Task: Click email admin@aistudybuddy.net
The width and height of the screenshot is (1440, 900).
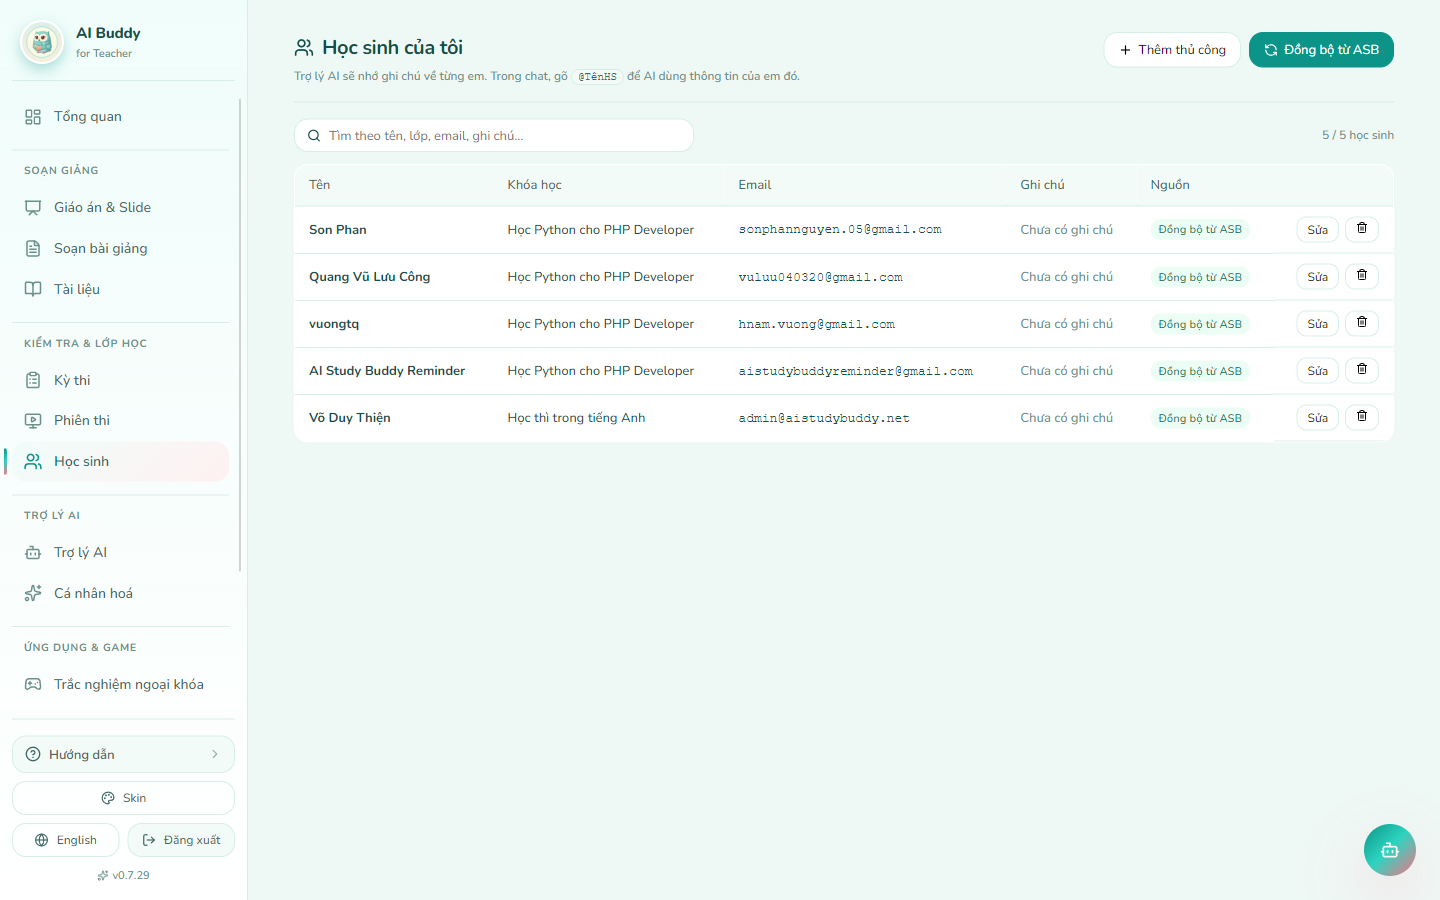Action: tap(824, 418)
